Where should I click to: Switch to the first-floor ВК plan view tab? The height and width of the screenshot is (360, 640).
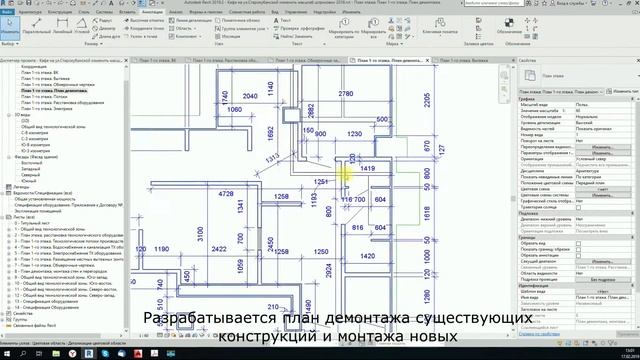point(157,60)
